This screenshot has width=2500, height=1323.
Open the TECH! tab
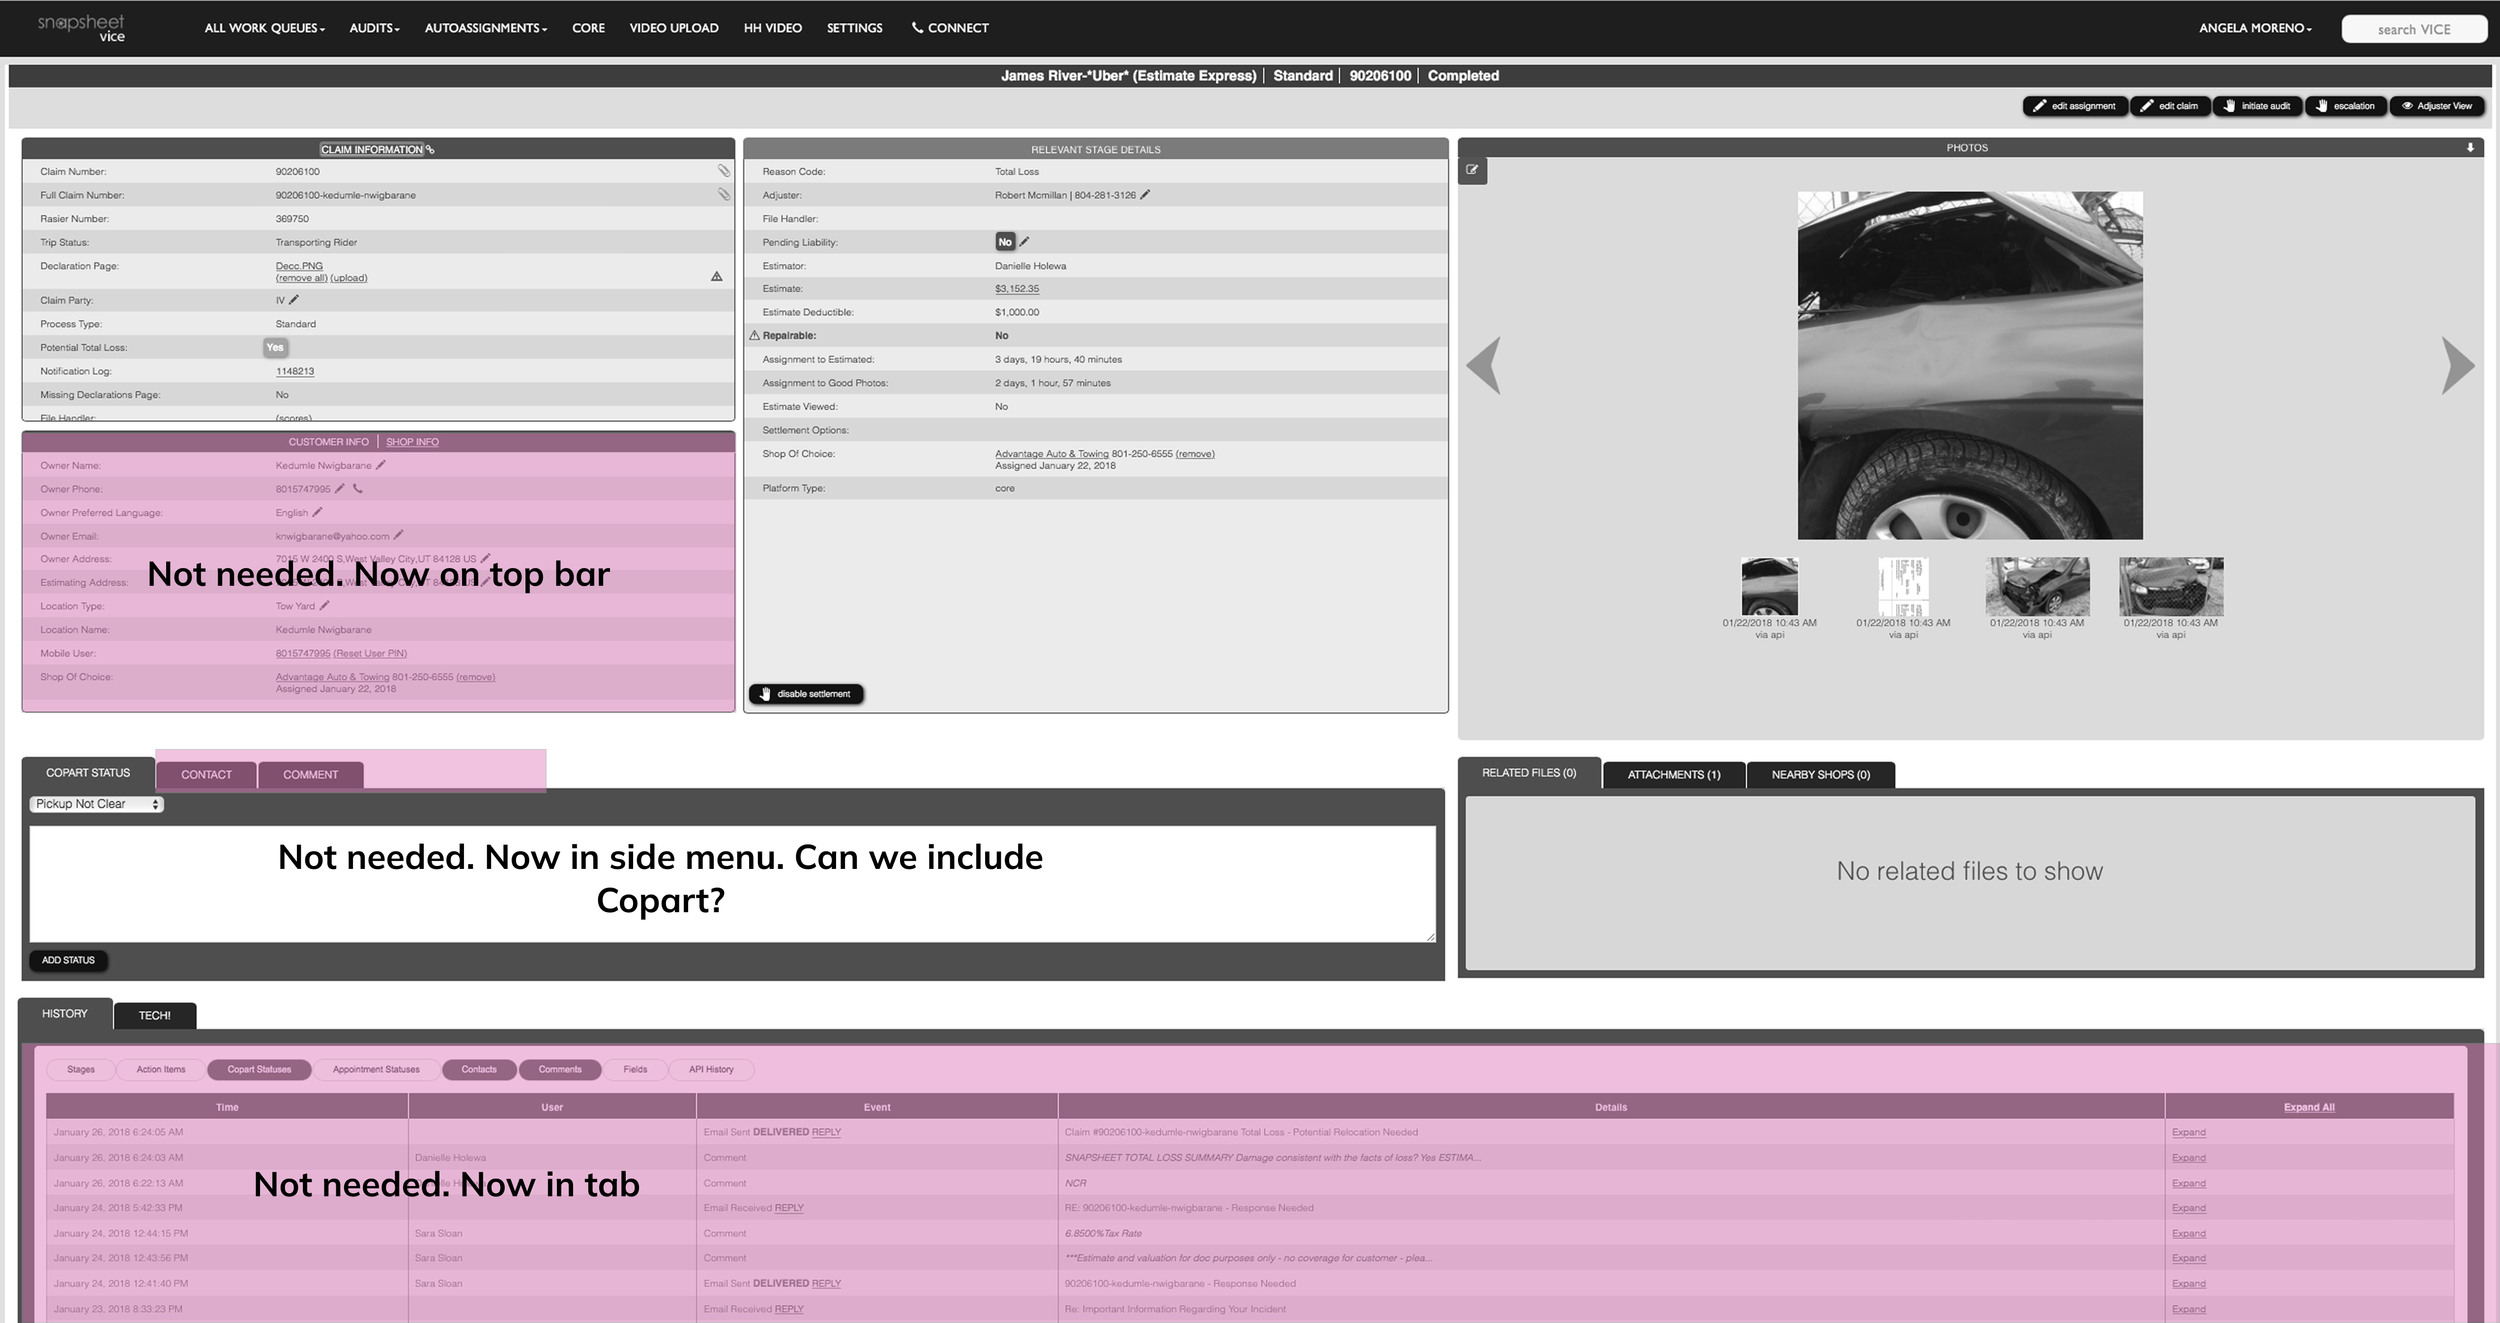[x=154, y=1015]
